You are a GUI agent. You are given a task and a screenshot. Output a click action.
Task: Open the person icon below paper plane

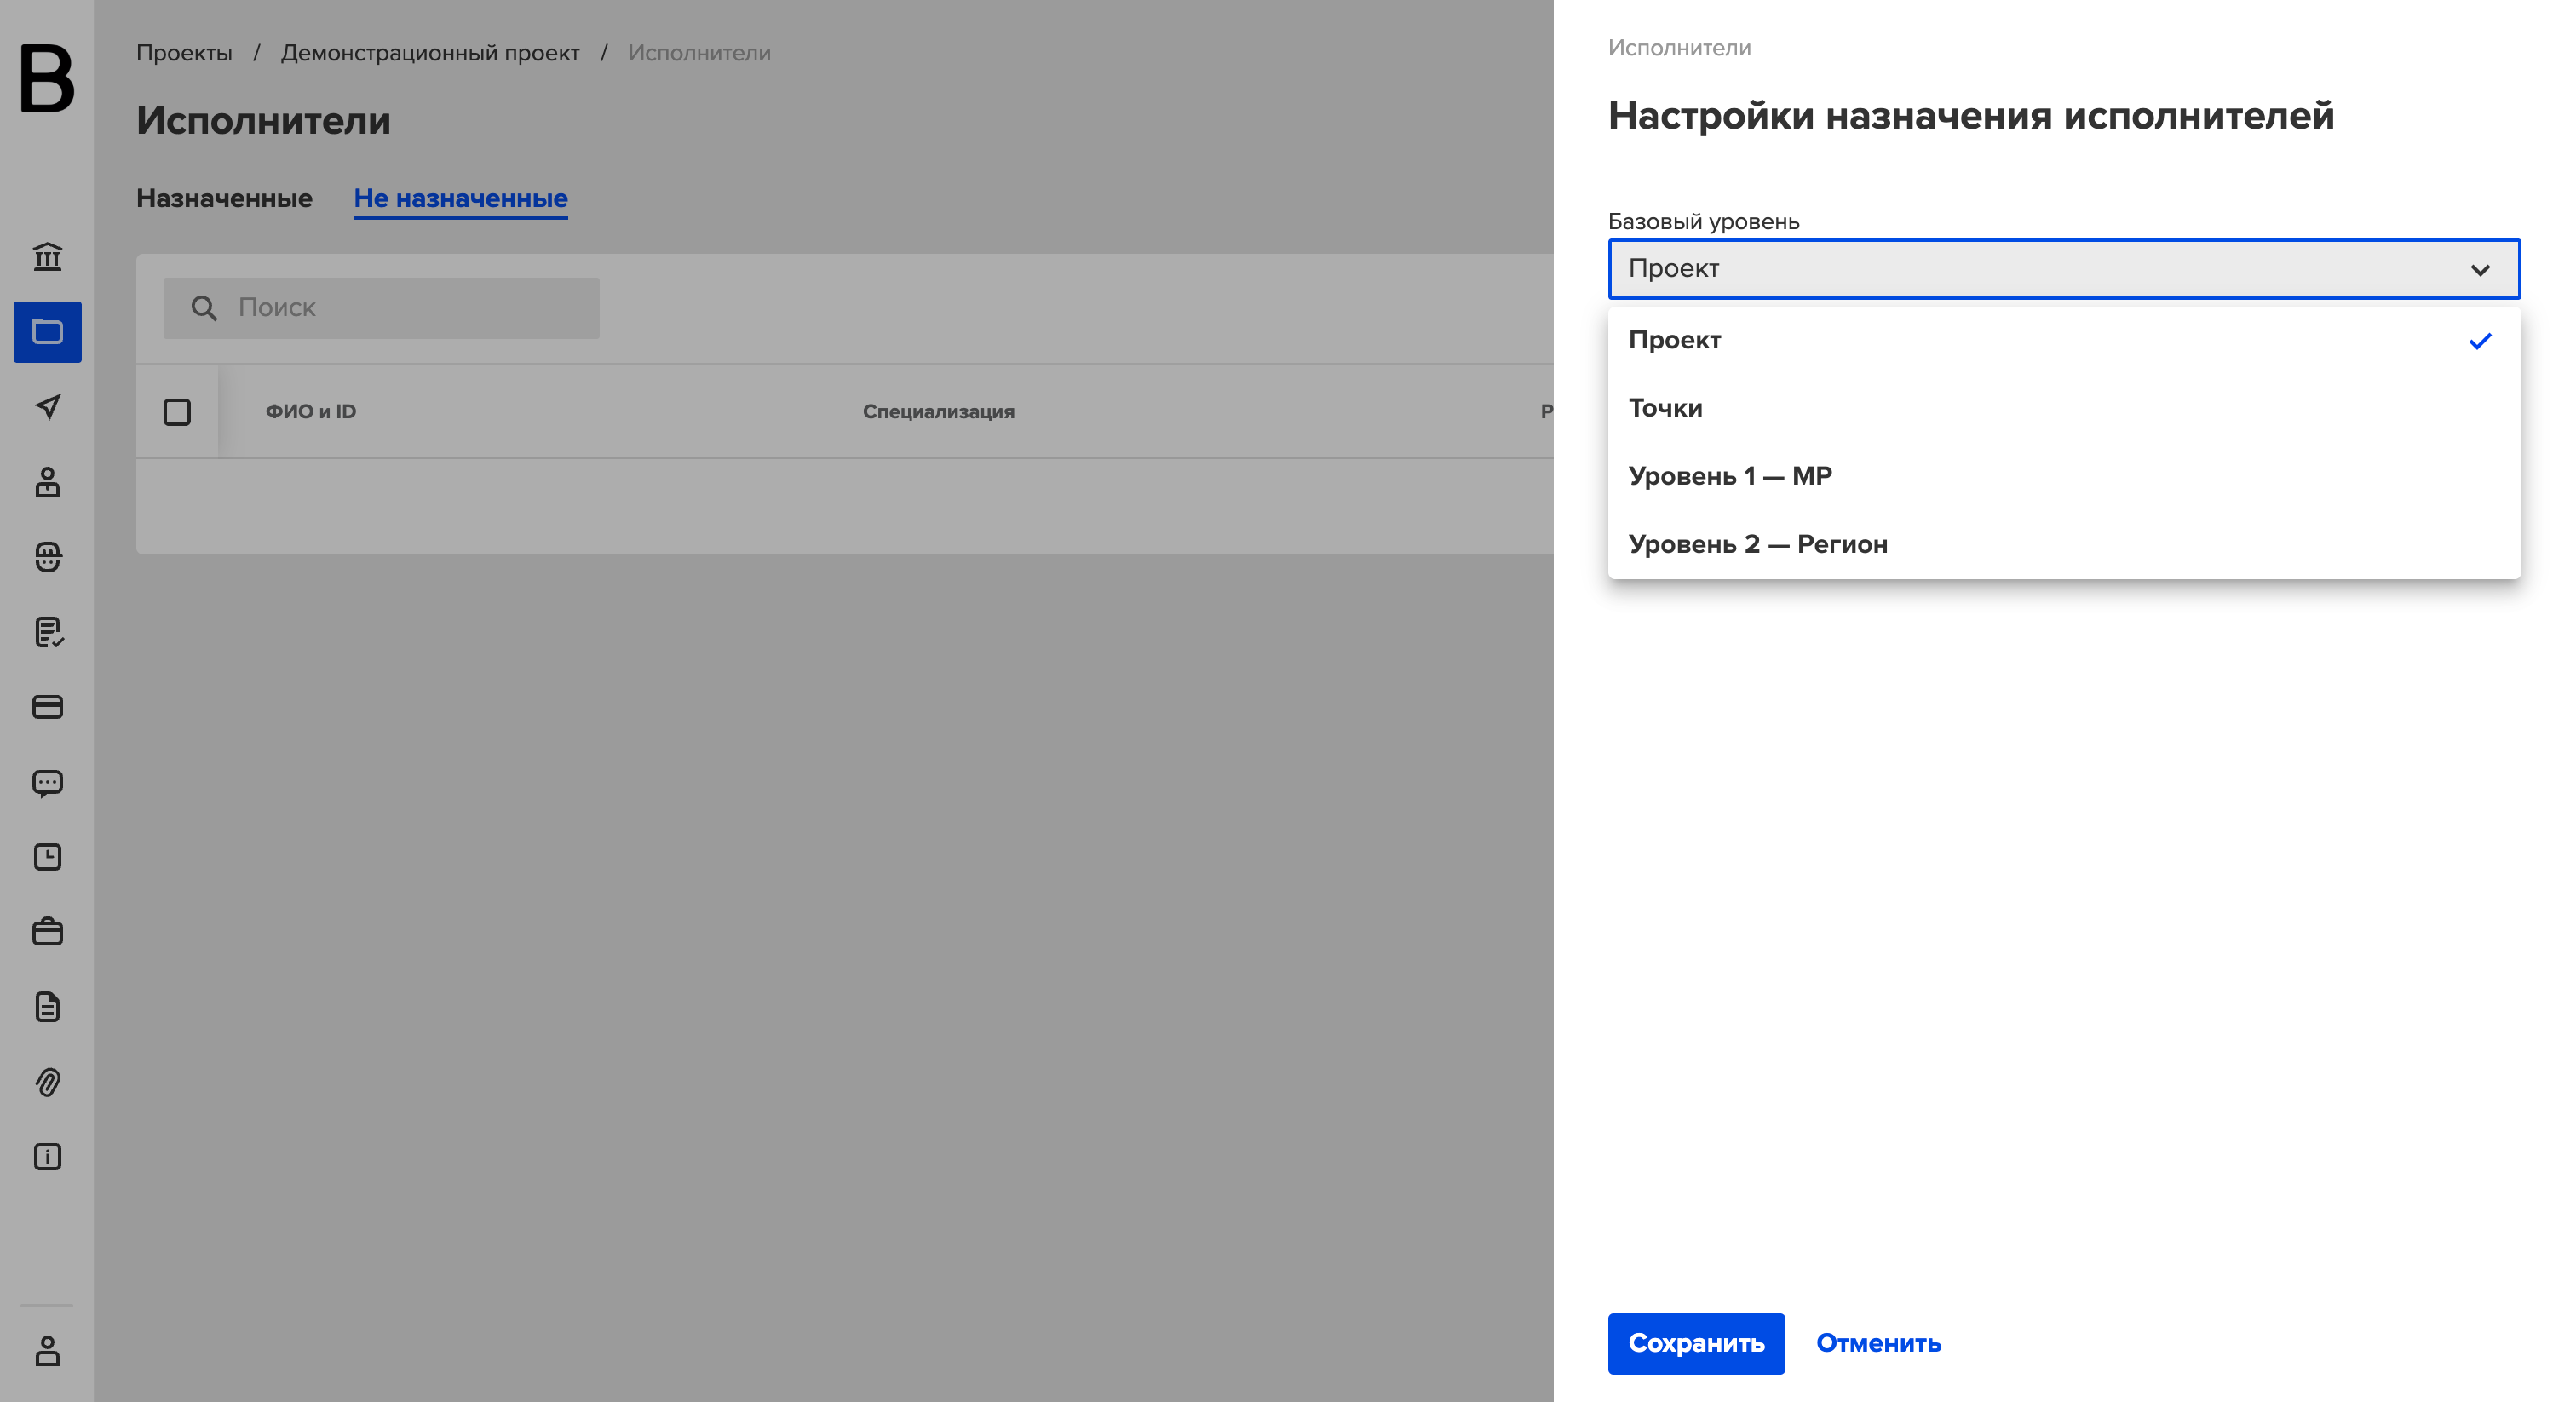point(47,482)
